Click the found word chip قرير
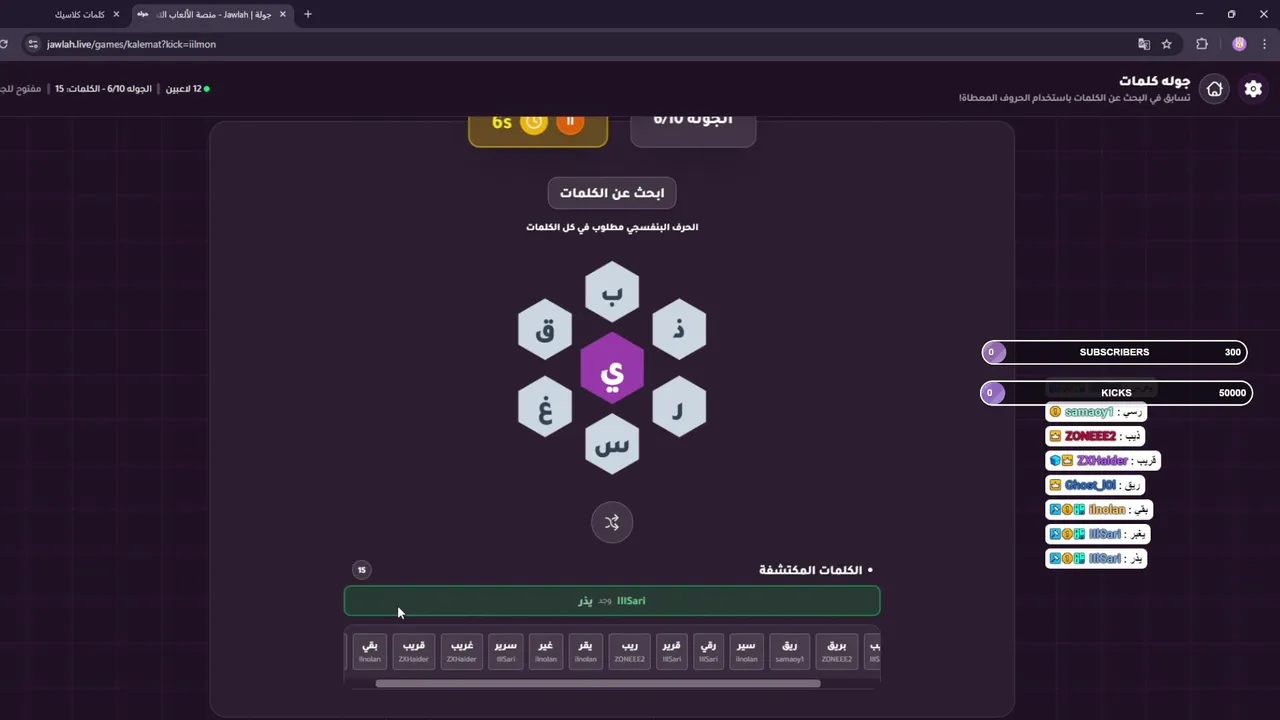 coord(671,651)
